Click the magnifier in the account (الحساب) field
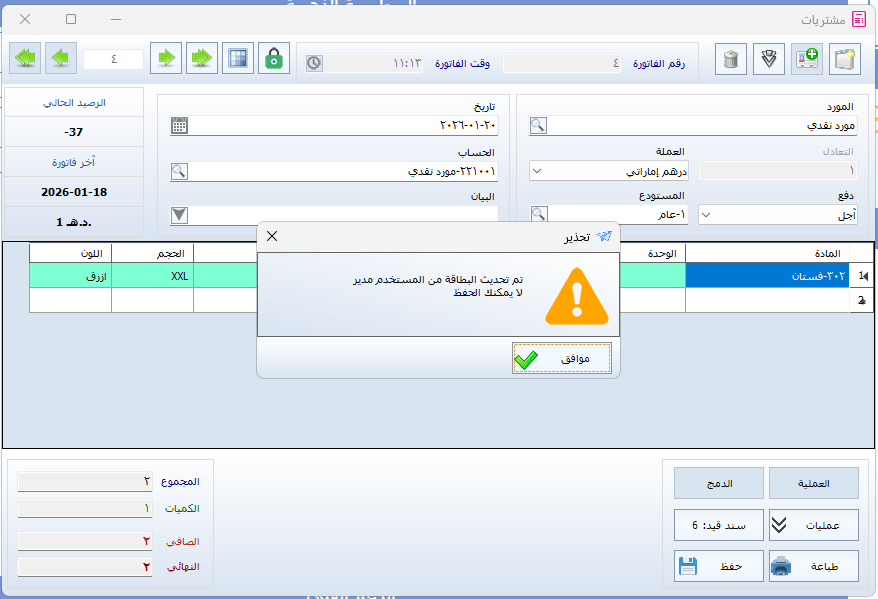The image size is (878, 599). [x=179, y=171]
